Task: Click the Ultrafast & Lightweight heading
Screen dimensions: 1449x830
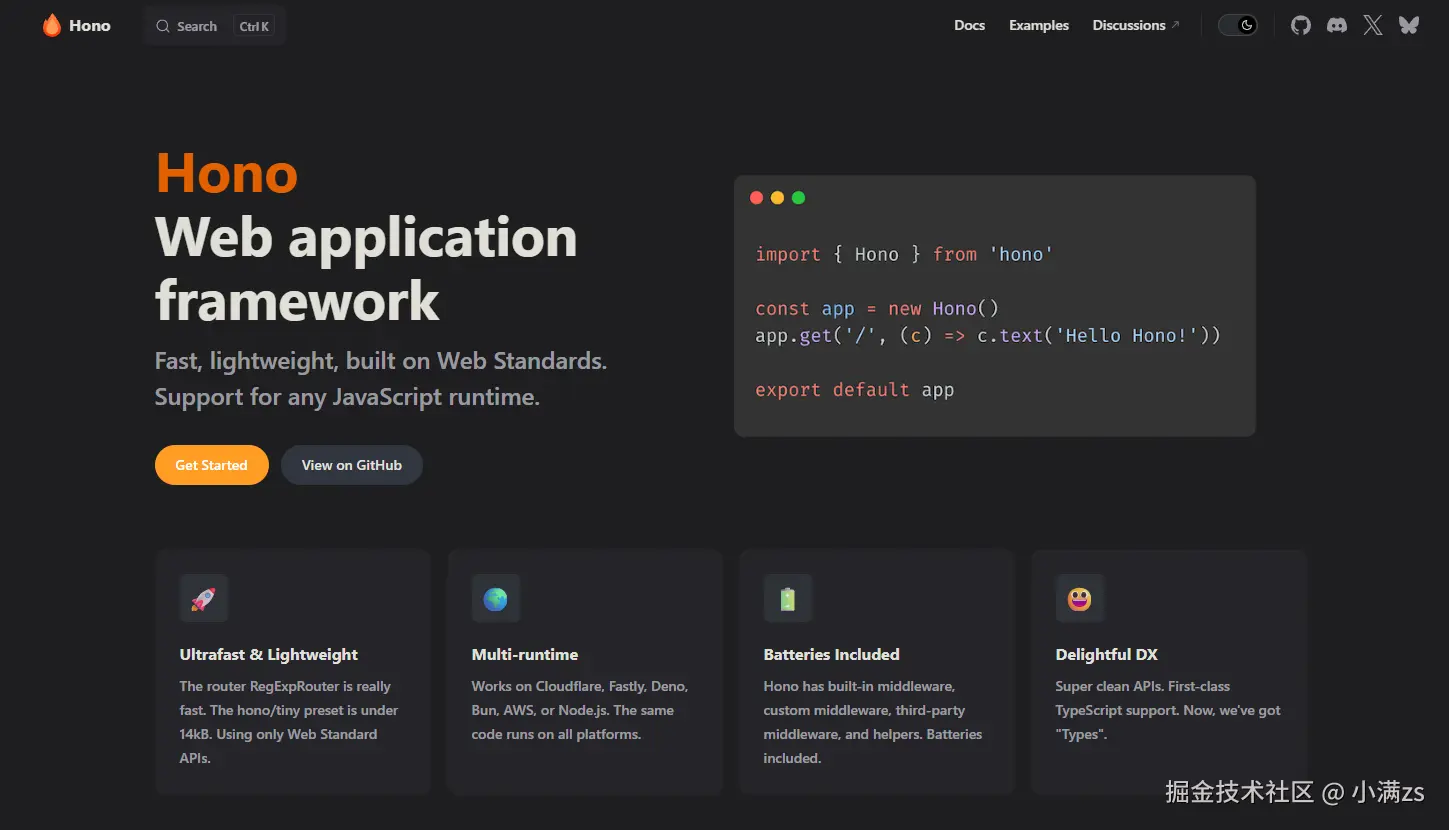Action: (x=269, y=654)
